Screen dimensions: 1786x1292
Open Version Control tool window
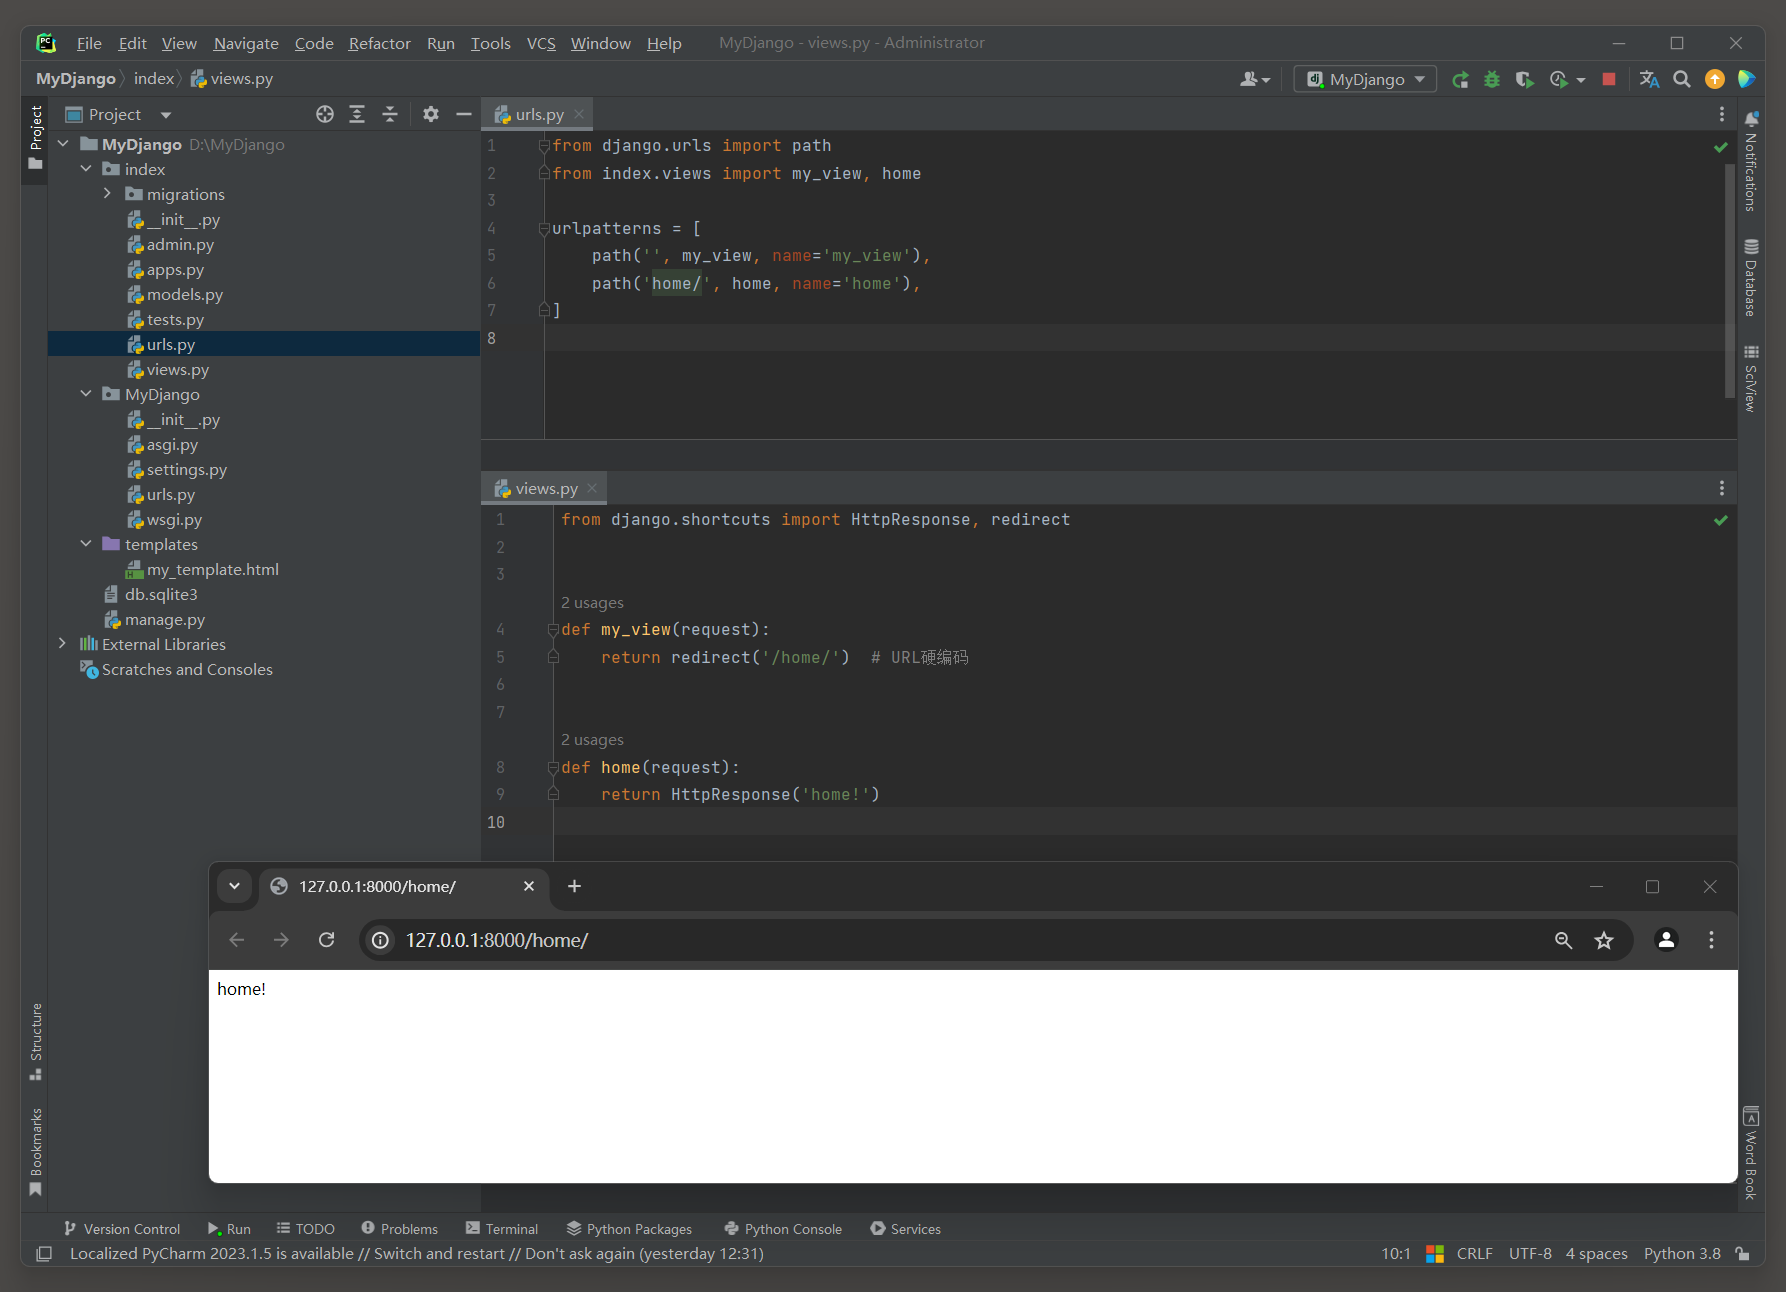pos(121,1229)
